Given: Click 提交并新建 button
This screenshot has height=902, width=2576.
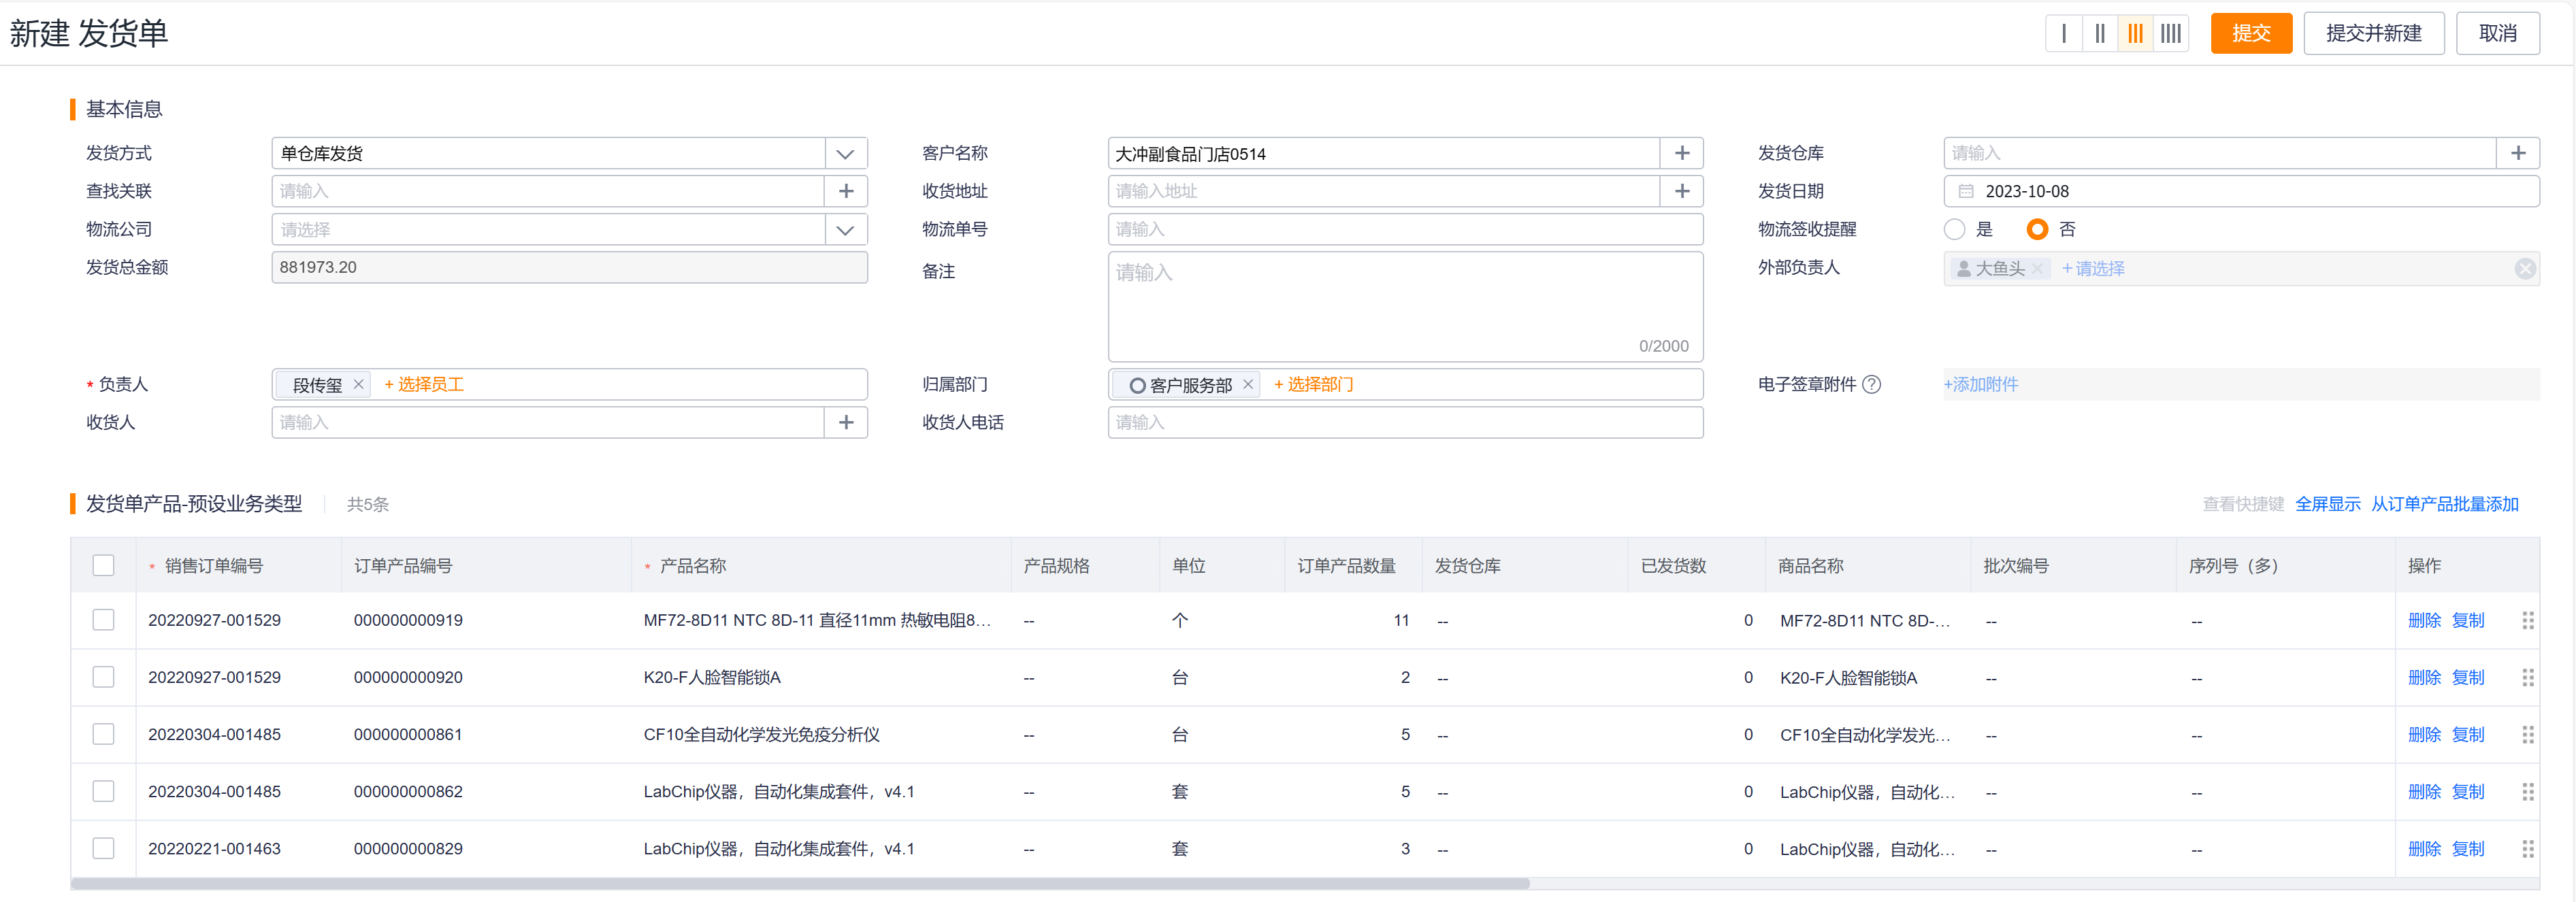Looking at the screenshot, I should [2374, 33].
